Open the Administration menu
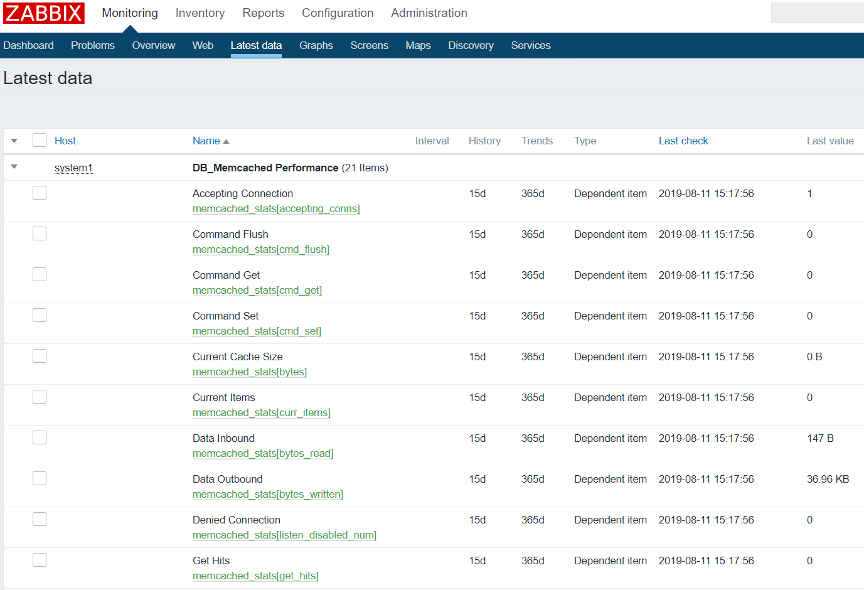 click(429, 13)
